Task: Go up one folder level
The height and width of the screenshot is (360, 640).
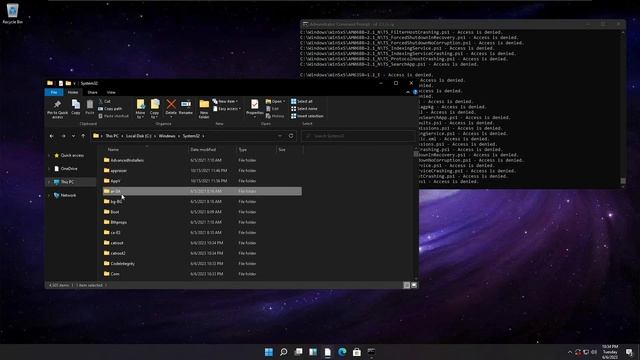Action: point(83,136)
